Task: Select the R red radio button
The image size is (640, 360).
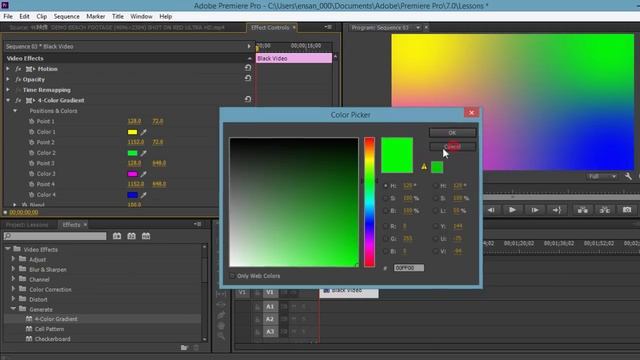Action: pyautogui.click(x=386, y=226)
